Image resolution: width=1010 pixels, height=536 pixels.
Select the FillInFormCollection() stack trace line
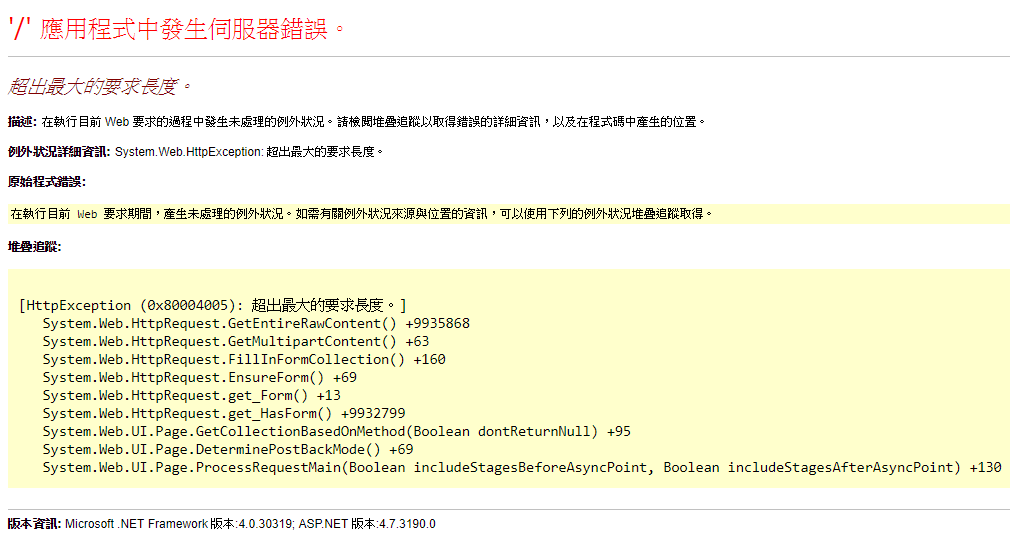[243, 360]
